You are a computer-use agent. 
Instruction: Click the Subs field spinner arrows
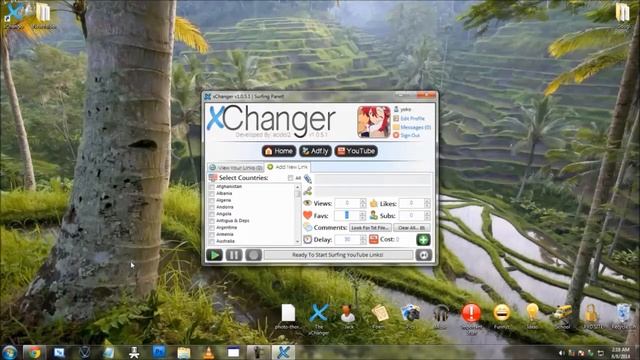tap(427, 215)
